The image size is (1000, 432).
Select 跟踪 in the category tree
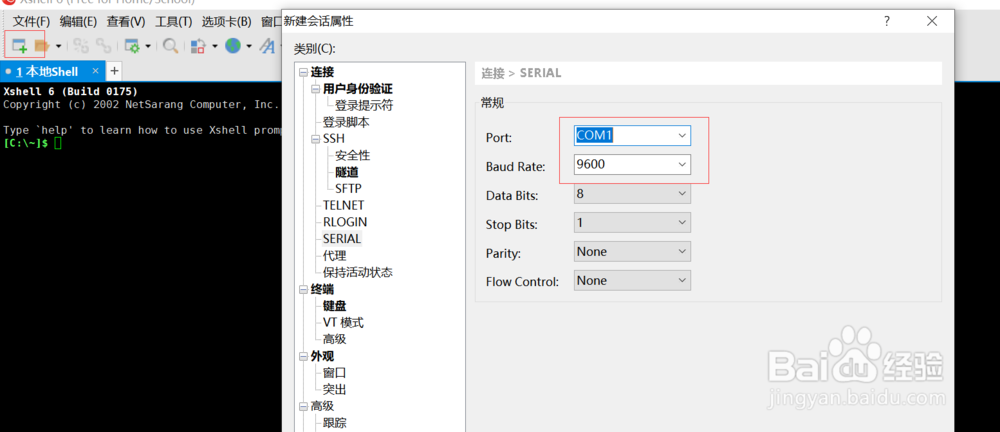pyautogui.click(x=334, y=422)
